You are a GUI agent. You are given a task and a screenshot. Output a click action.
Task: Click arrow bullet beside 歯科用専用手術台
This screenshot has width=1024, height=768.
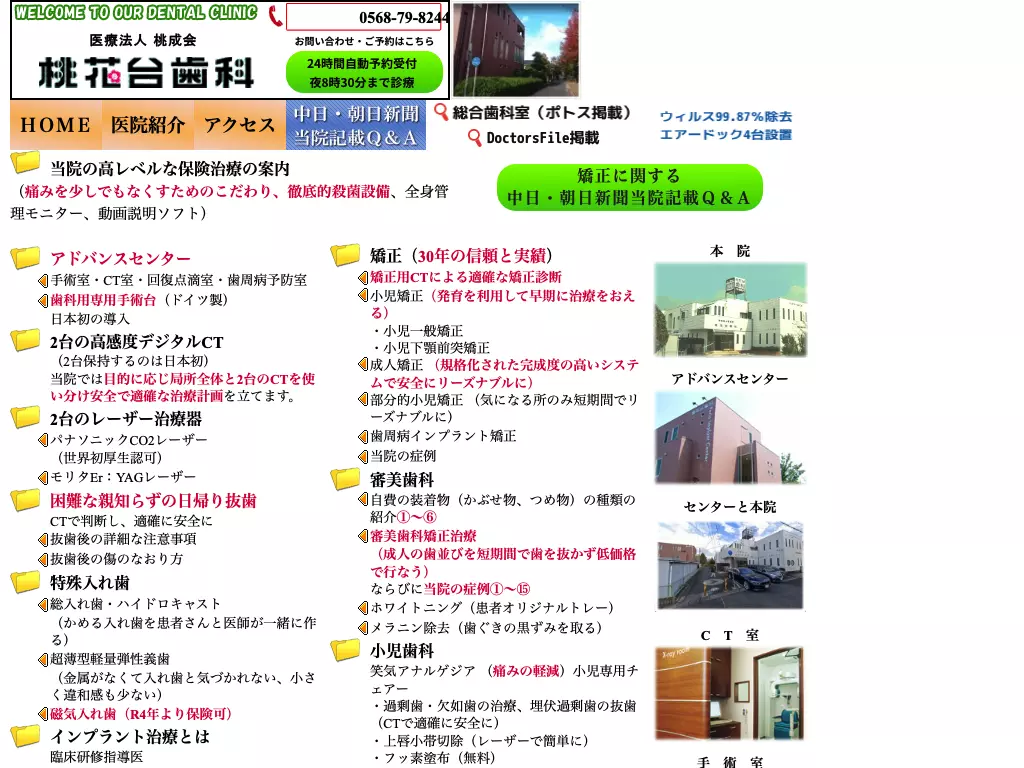(x=43, y=300)
